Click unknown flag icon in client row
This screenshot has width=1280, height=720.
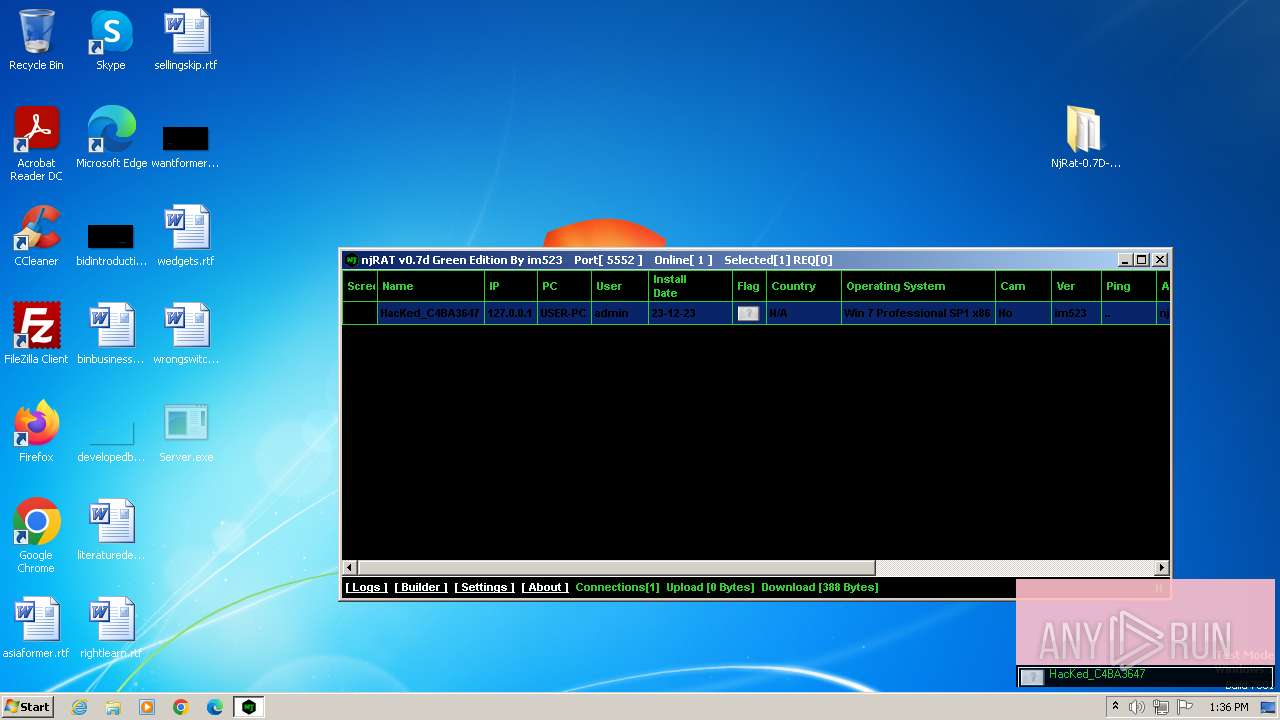(748, 313)
